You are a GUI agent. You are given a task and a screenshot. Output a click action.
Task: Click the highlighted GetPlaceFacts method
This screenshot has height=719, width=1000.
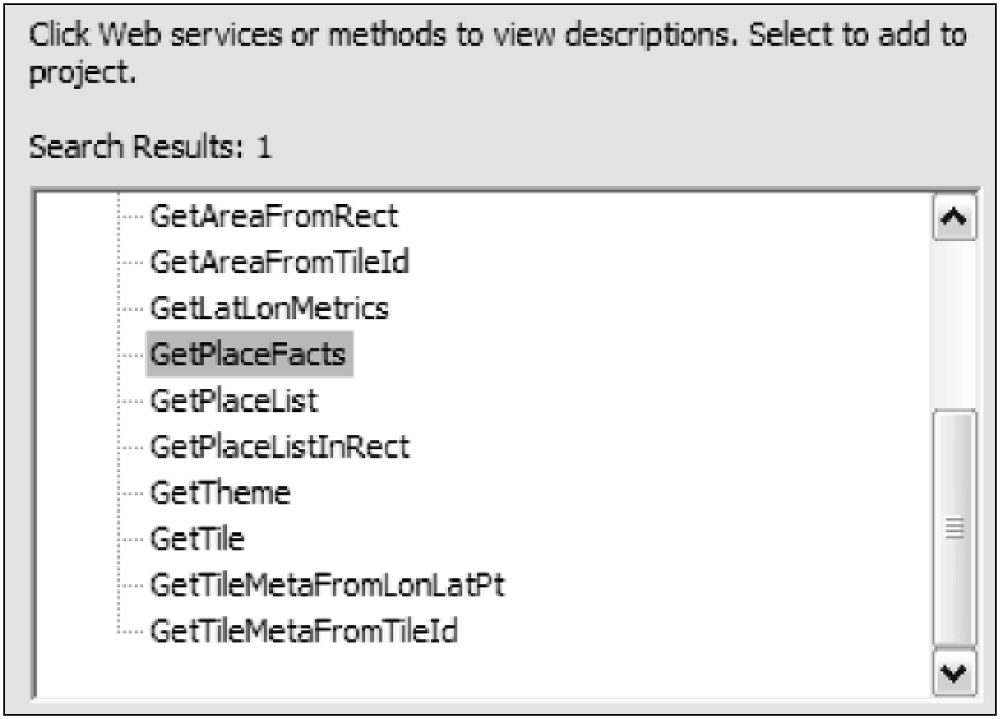click(250, 355)
